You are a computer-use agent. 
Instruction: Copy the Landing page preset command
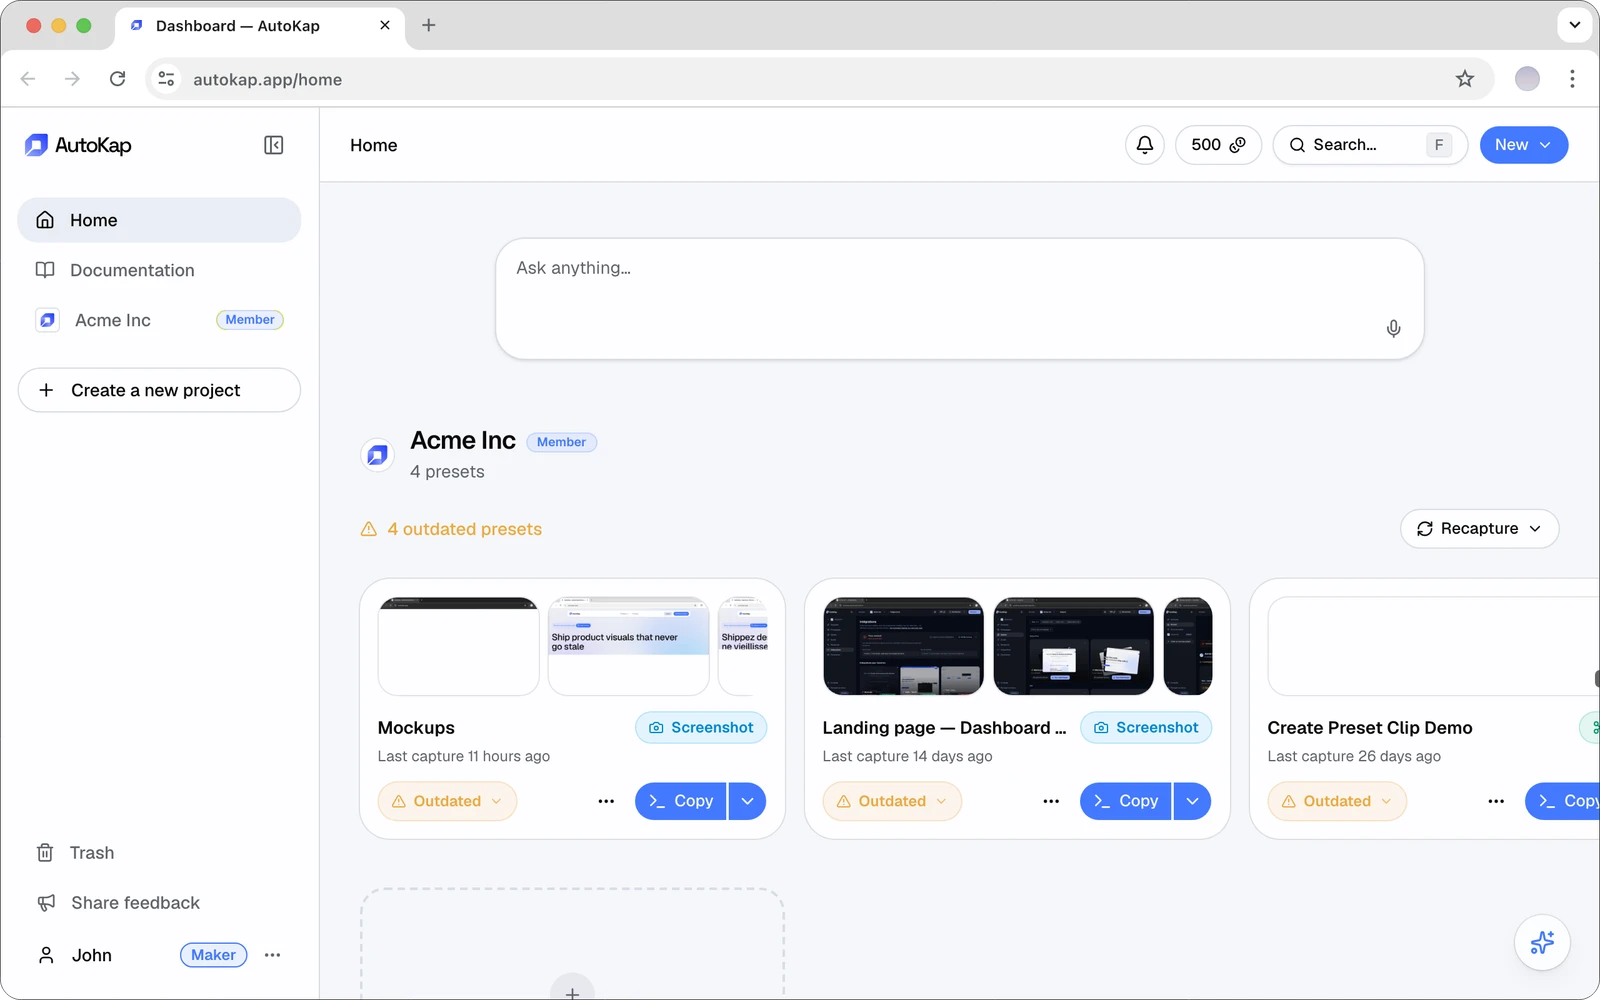[x=1125, y=801]
